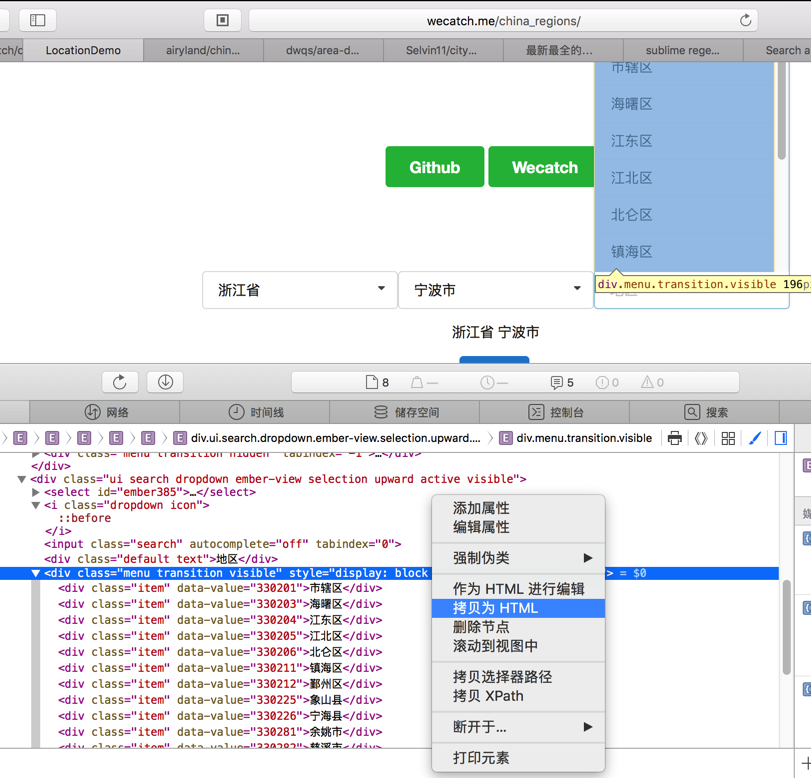The image size is (811, 778).
Task: Choose 作为 HTML 进行编辑
Action: click(x=518, y=589)
